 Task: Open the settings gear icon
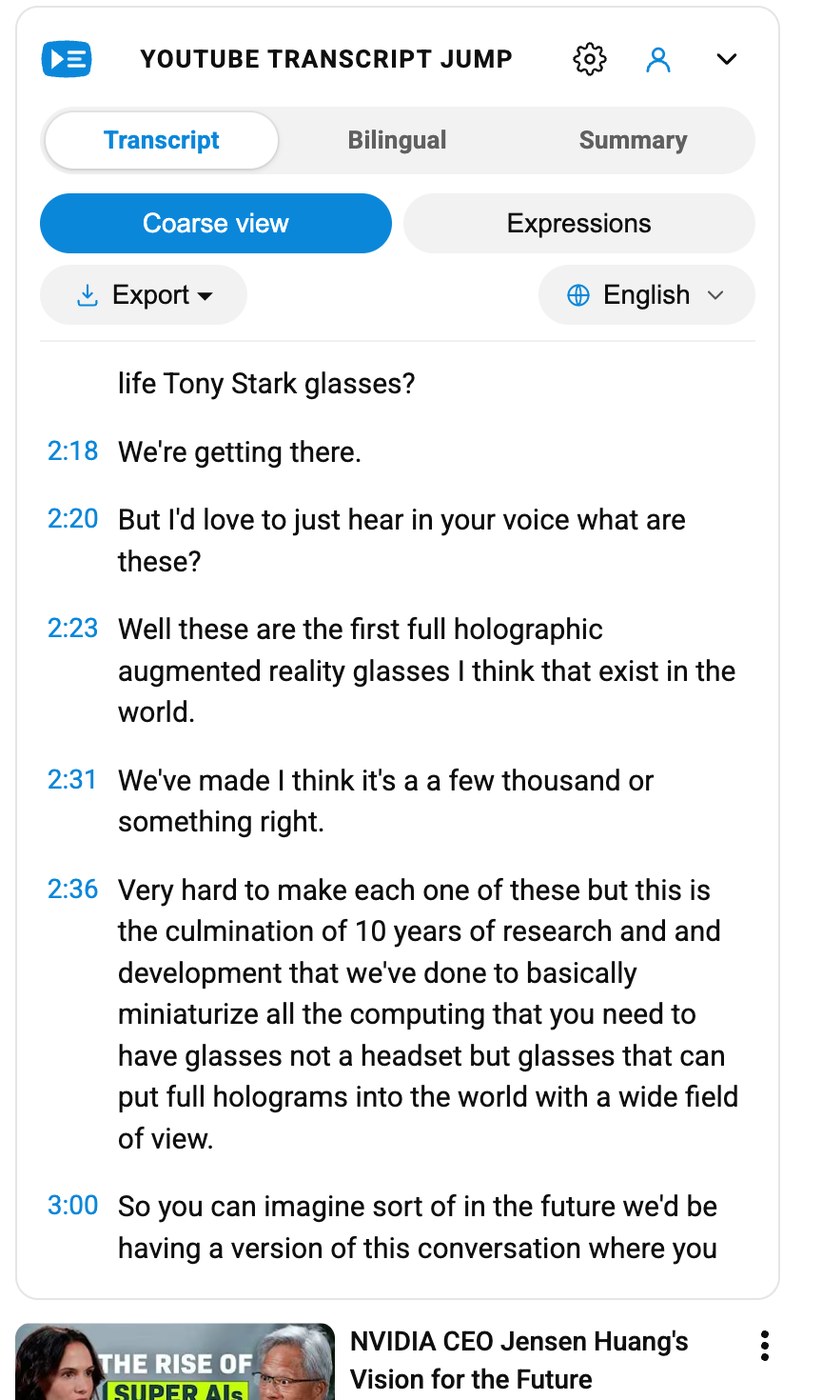coord(589,59)
